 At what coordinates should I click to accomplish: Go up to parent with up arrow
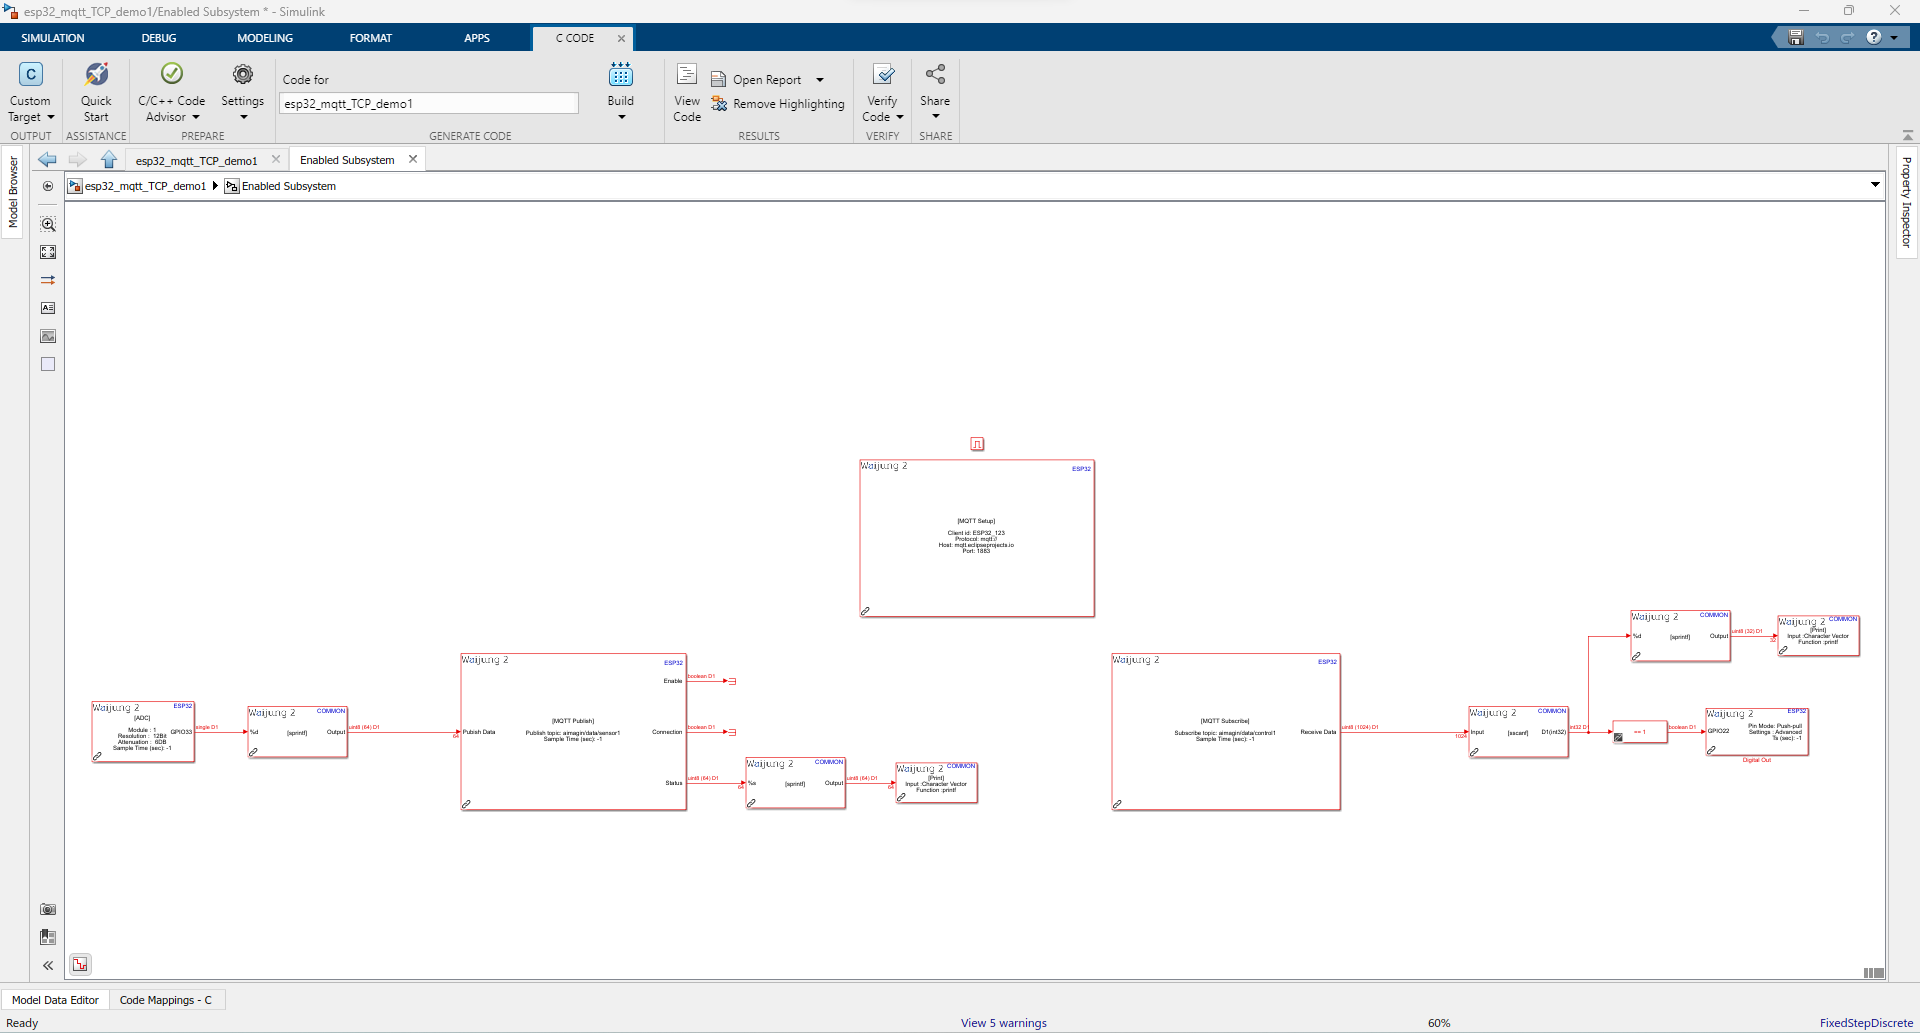109,160
